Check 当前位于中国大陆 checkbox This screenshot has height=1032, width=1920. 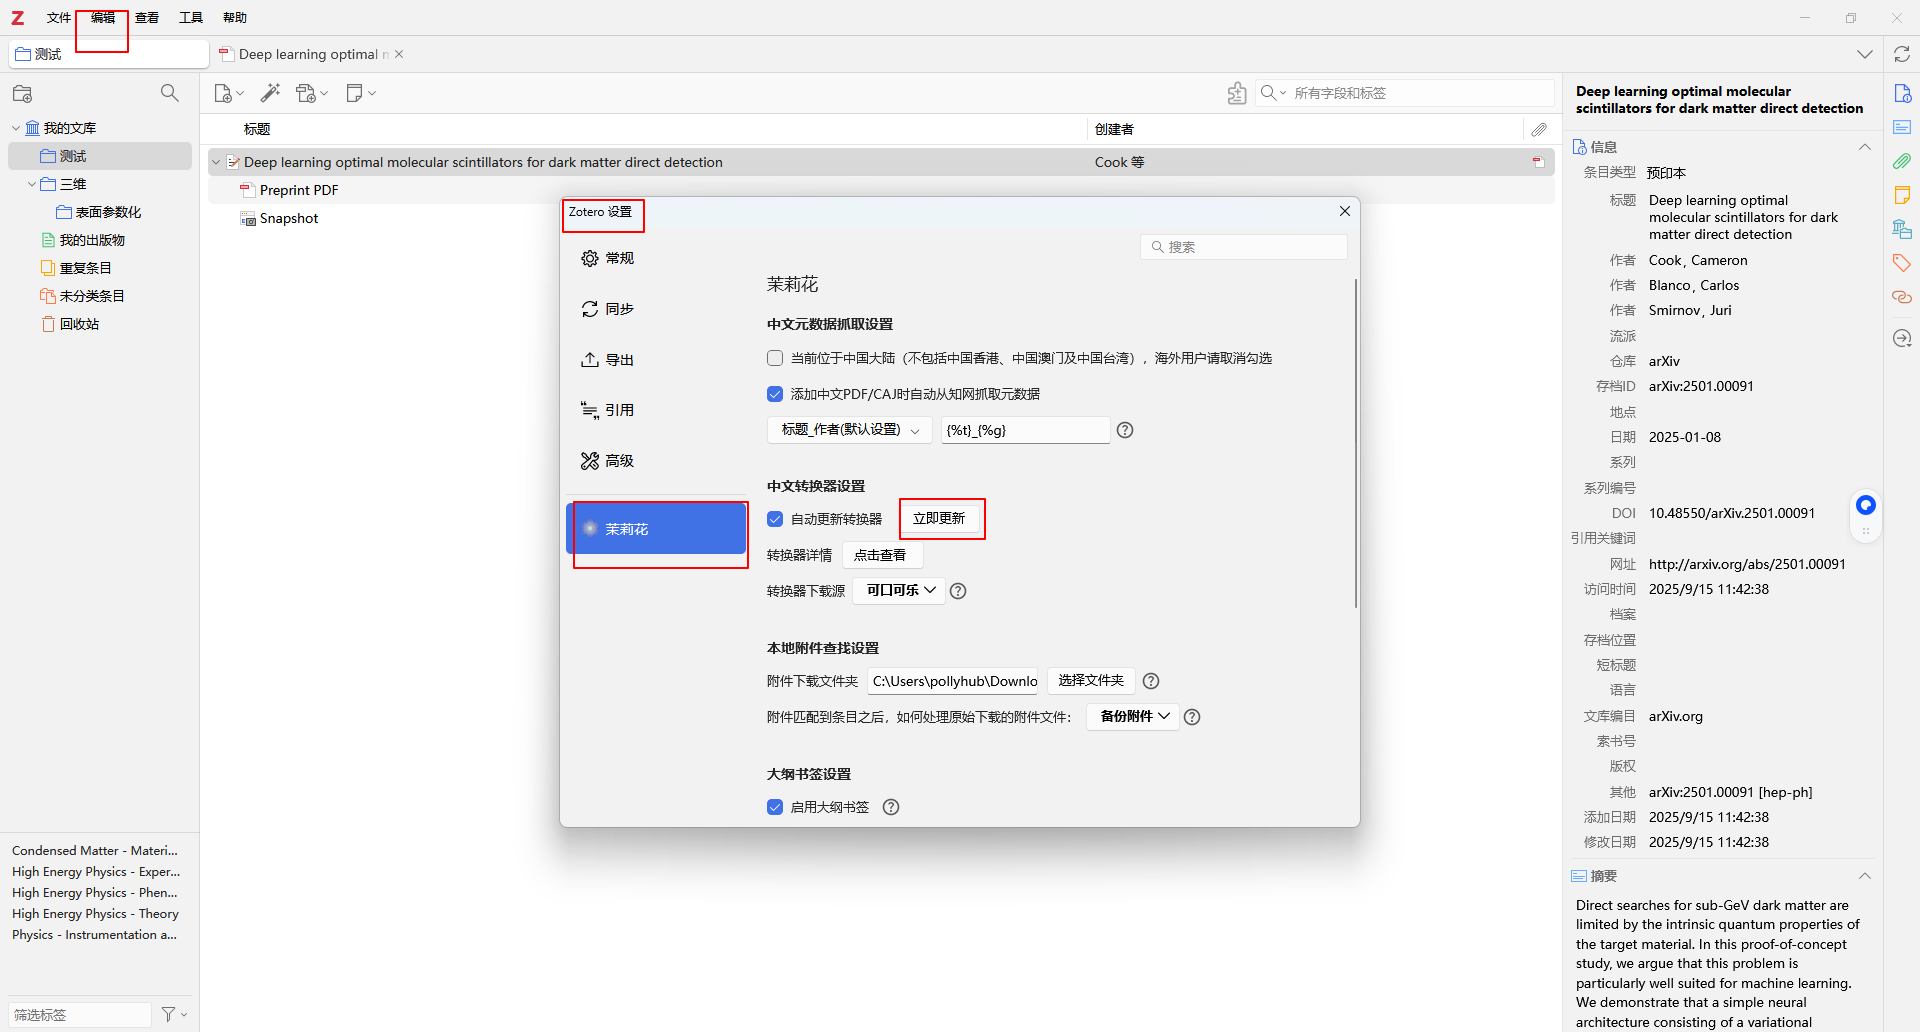tap(775, 358)
